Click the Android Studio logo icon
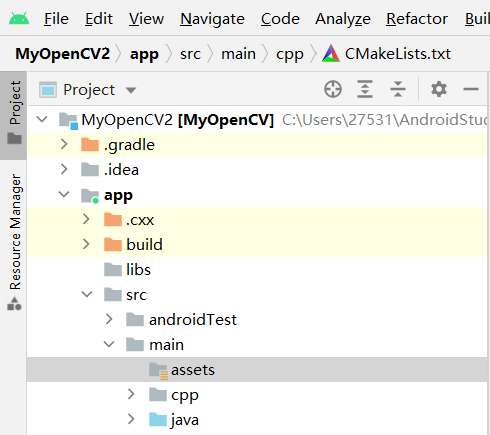This screenshot has height=435, width=490. pos(19,19)
